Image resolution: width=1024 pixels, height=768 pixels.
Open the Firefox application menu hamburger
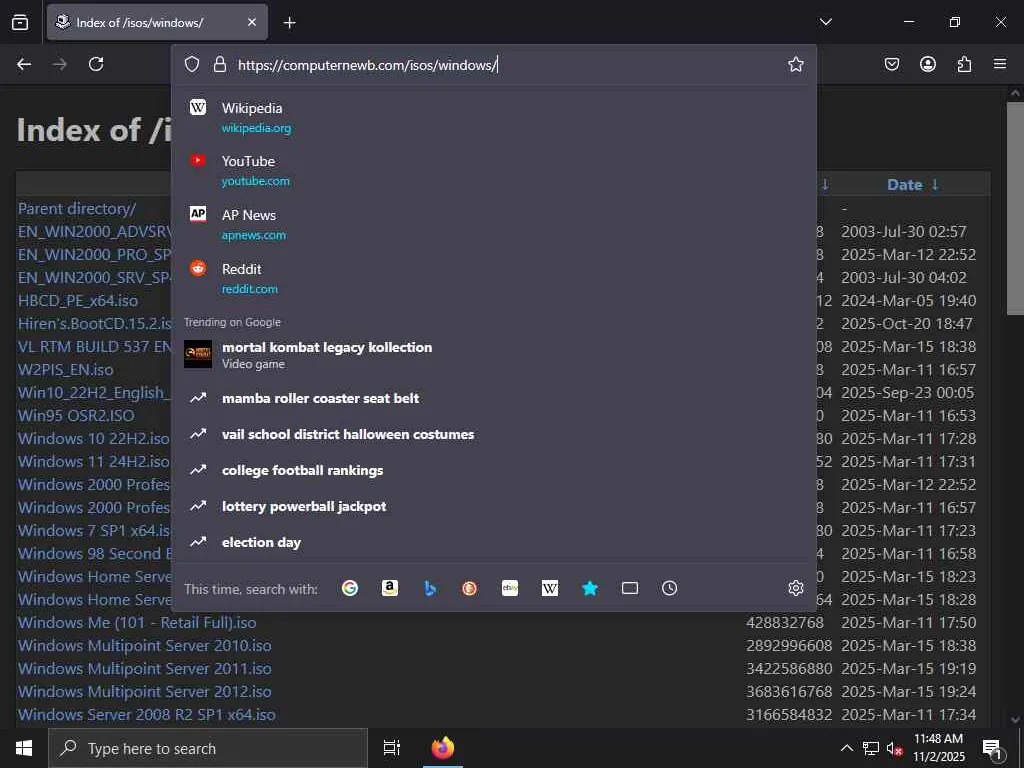[x=1000, y=64]
